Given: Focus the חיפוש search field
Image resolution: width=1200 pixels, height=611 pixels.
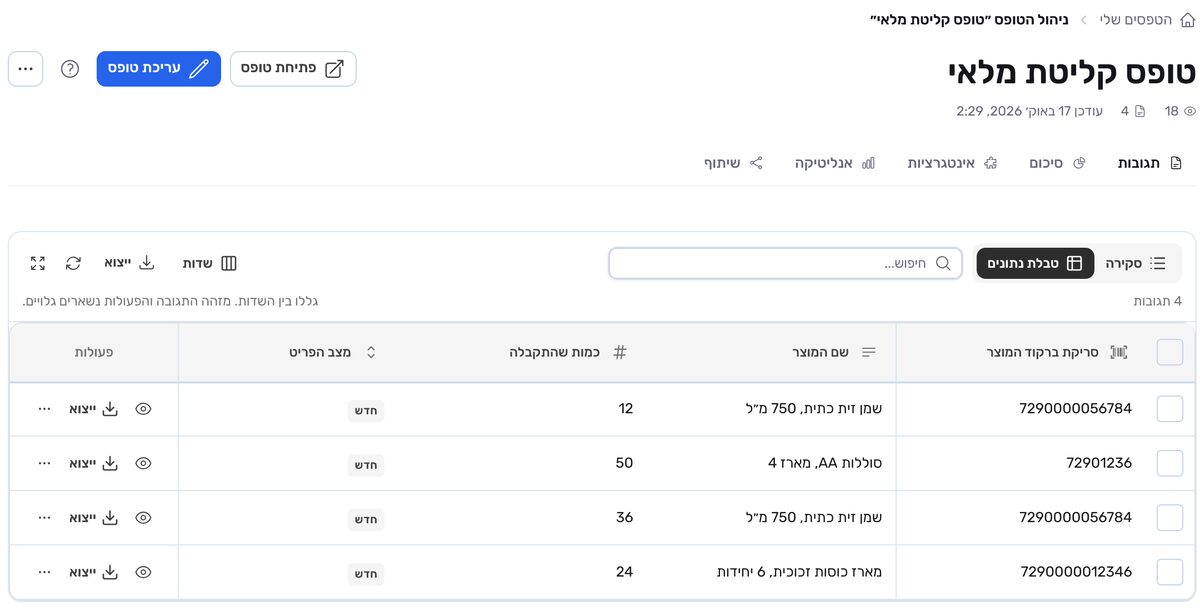Looking at the screenshot, I should pyautogui.click(x=785, y=263).
